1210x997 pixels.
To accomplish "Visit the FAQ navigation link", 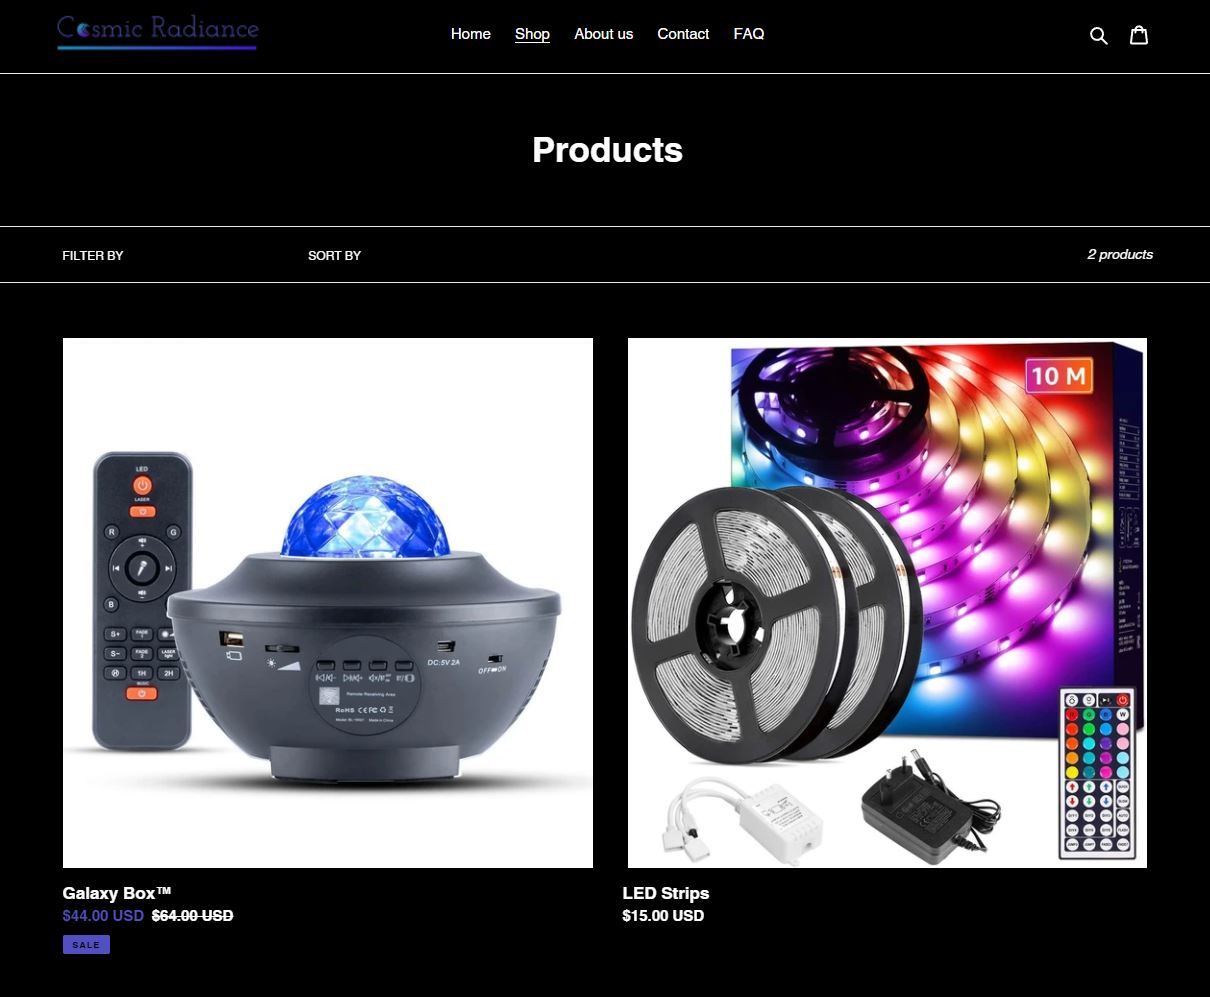I will coord(748,34).
